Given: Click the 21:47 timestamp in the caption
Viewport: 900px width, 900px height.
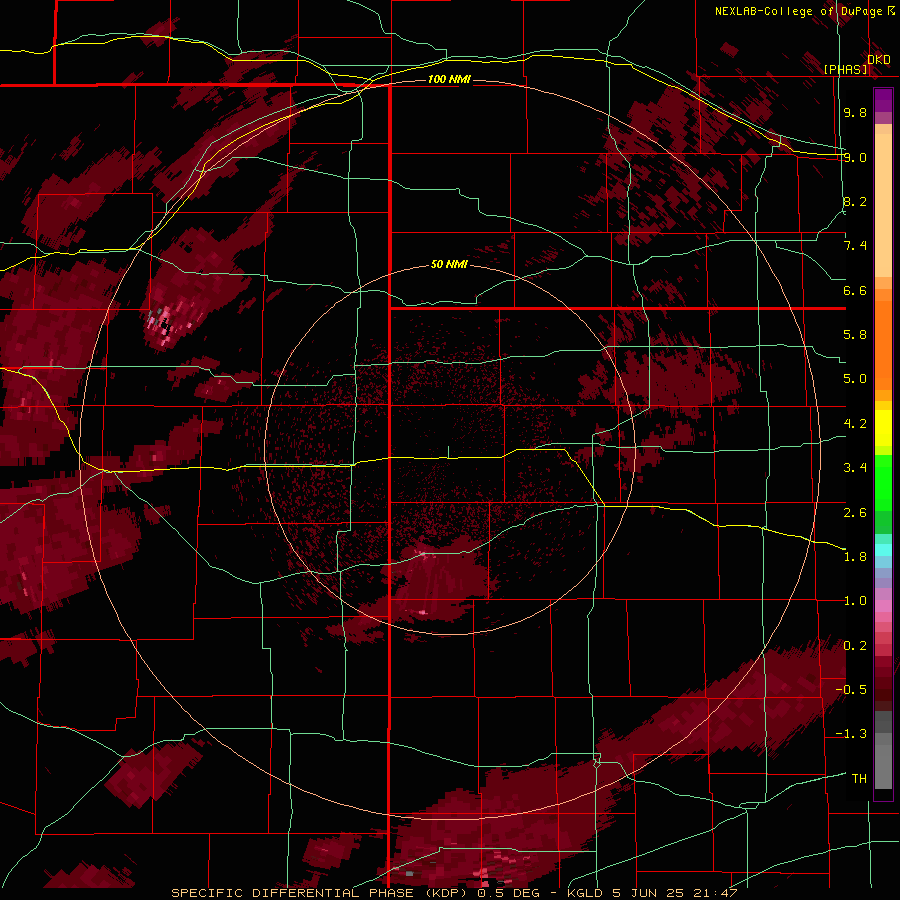Looking at the screenshot, I should (x=715, y=893).
